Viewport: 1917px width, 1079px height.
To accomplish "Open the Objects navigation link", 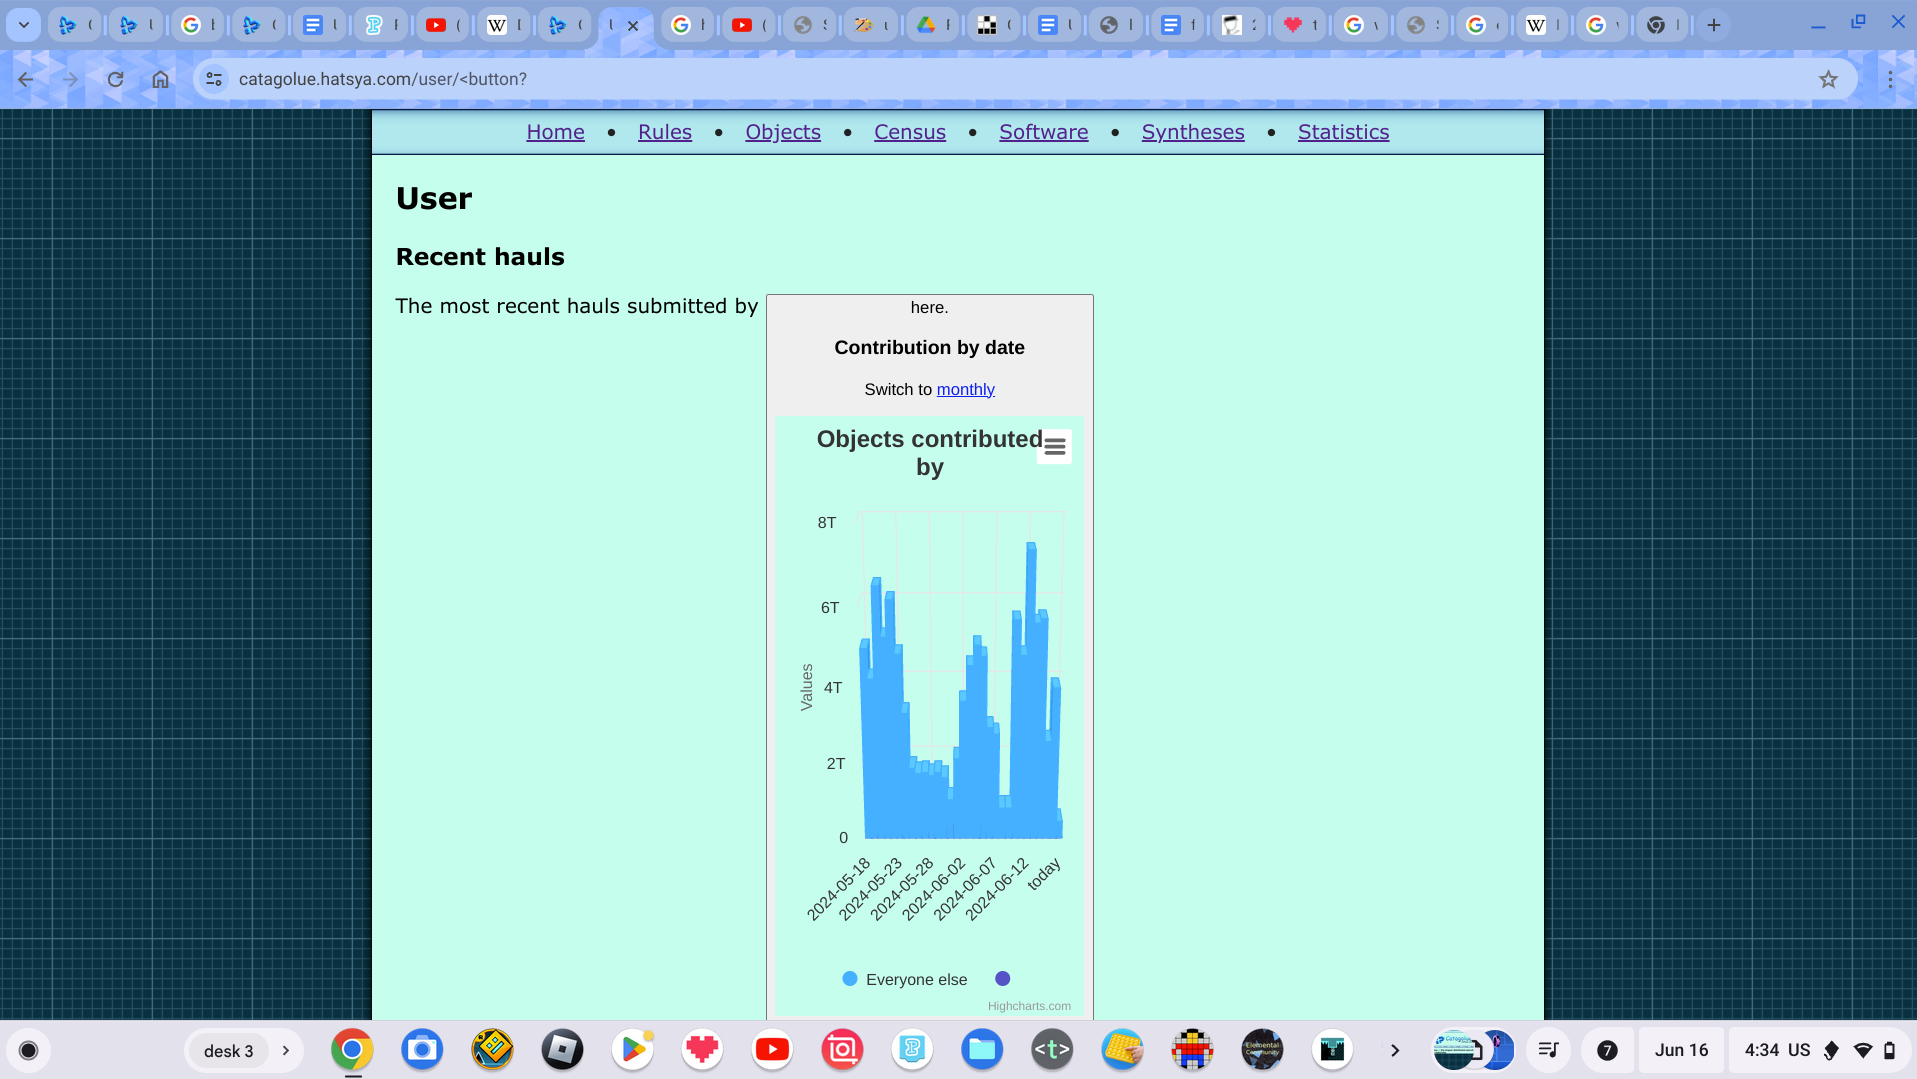I will coord(783,132).
